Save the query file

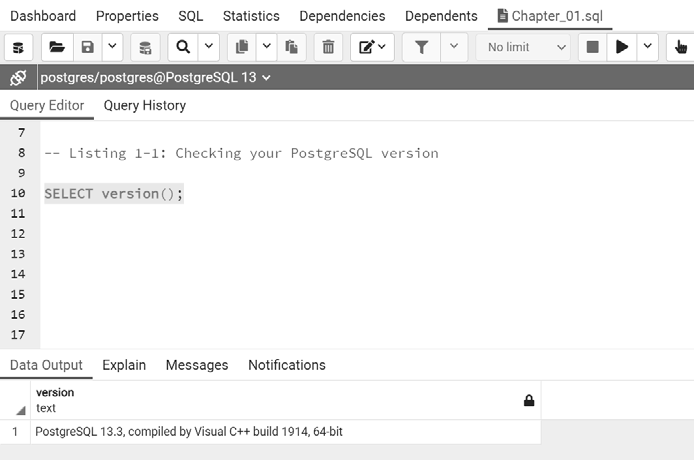tap(87, 47)
